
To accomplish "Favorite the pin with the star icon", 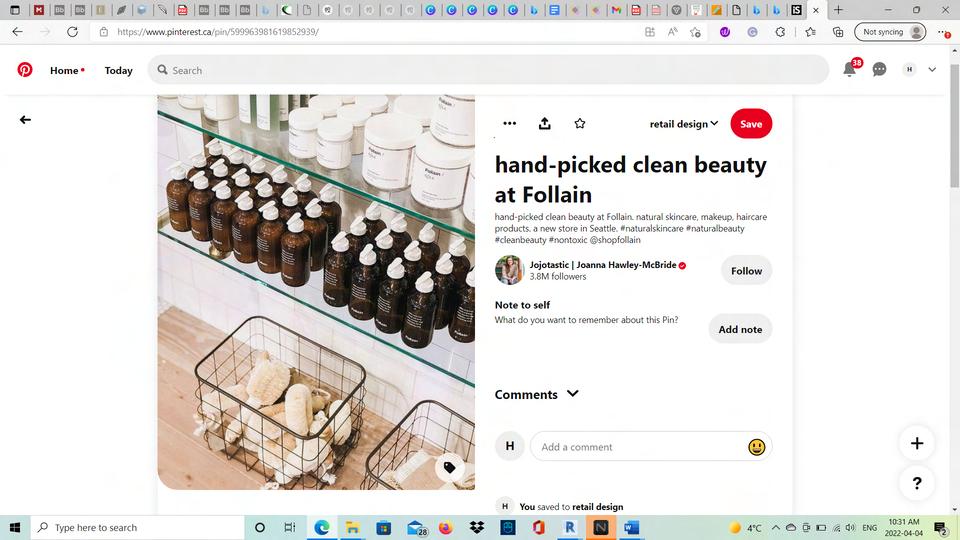I will 580,124.
